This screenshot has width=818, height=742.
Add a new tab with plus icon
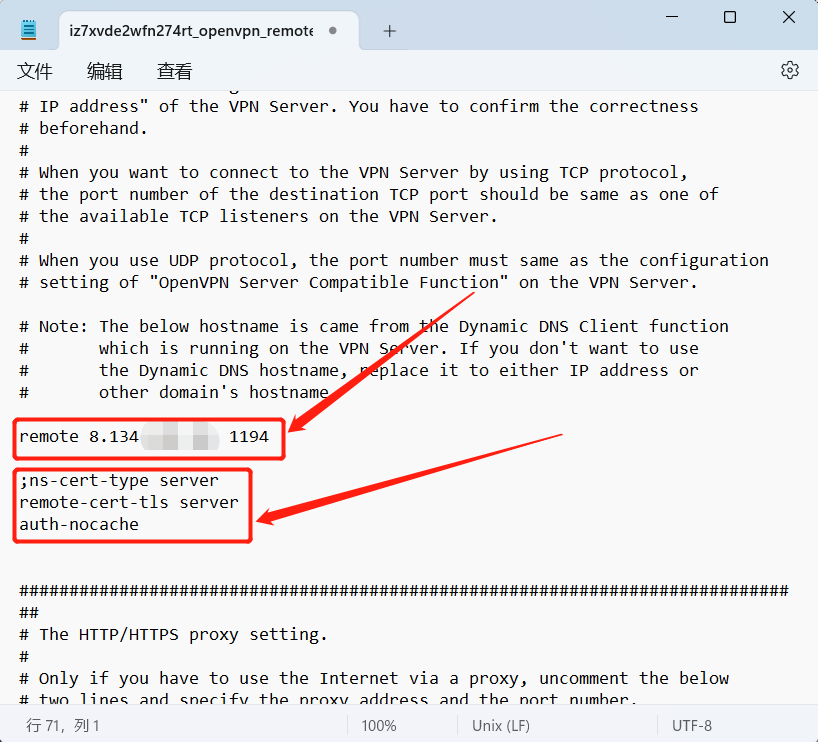tap(389, 31)
